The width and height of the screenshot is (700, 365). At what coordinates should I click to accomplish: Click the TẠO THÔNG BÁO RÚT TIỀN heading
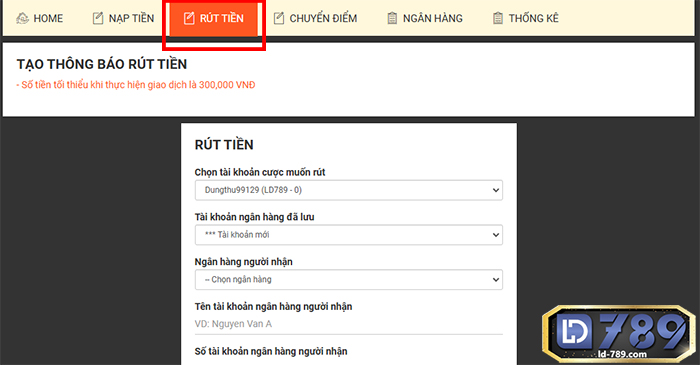(102, 64)
